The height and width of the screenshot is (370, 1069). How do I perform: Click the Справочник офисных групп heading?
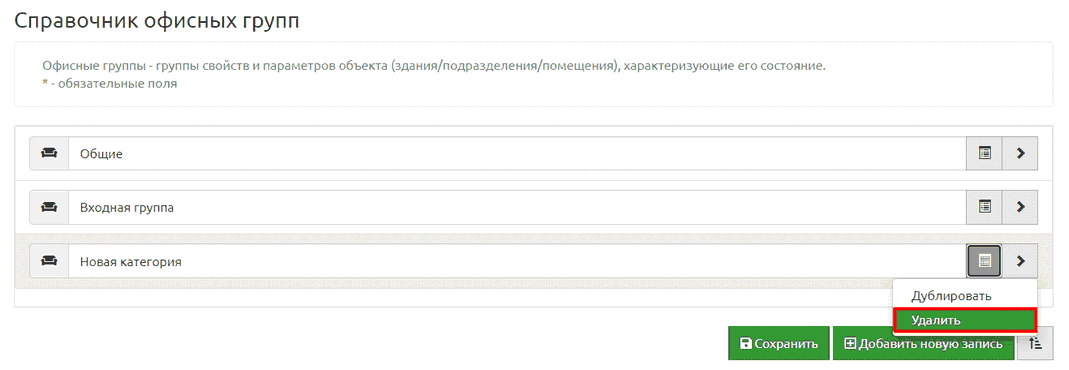coord(157,21)
